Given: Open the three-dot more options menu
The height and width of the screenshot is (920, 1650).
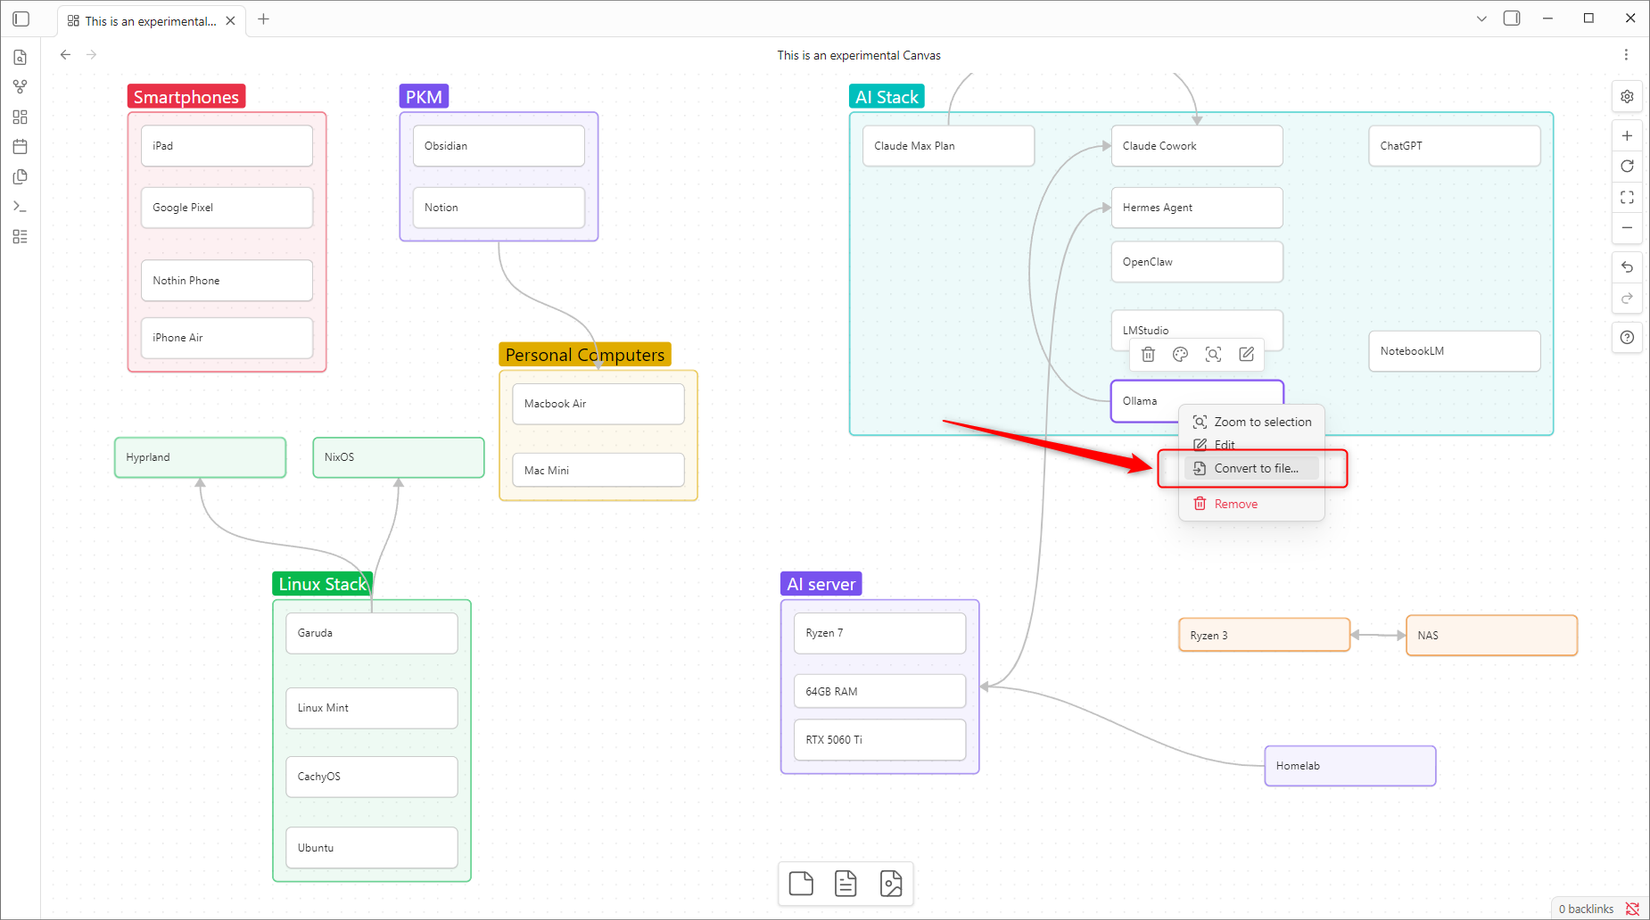Looking at the screenshot, I should (1626, 55).
